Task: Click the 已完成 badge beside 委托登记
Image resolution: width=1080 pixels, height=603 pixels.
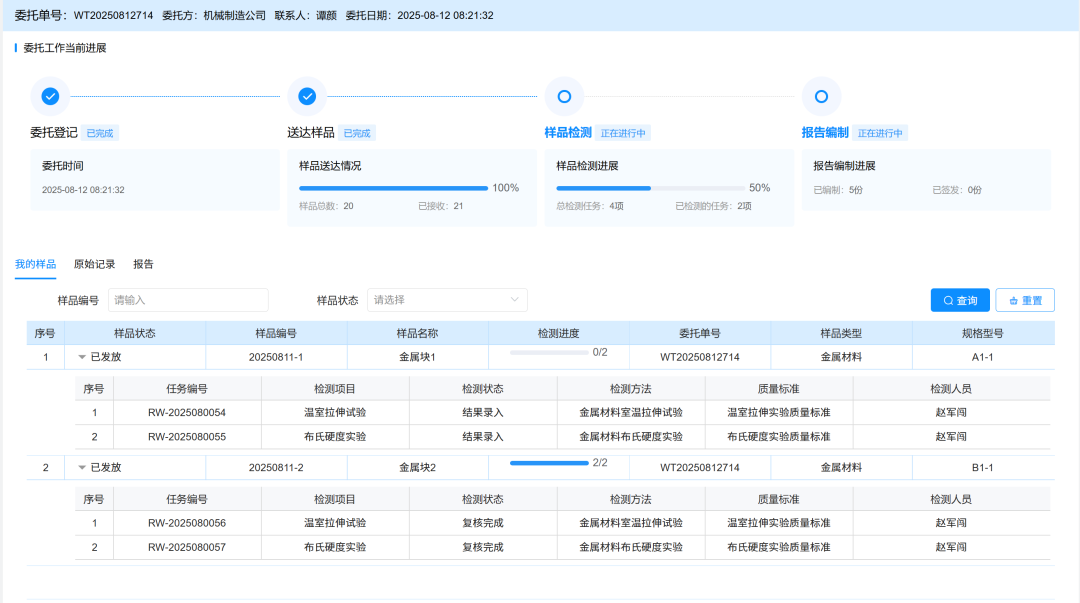Action: [x=100, y=131]
